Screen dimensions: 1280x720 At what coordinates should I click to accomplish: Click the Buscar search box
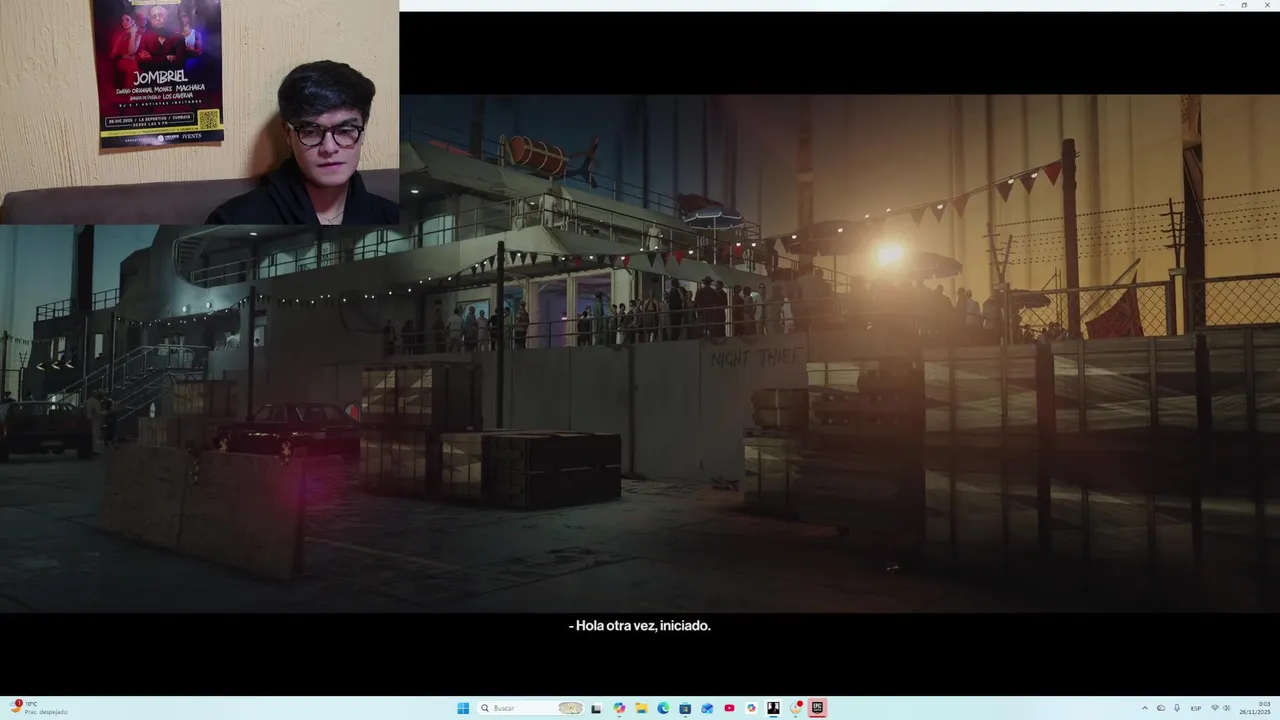(530, 708)
